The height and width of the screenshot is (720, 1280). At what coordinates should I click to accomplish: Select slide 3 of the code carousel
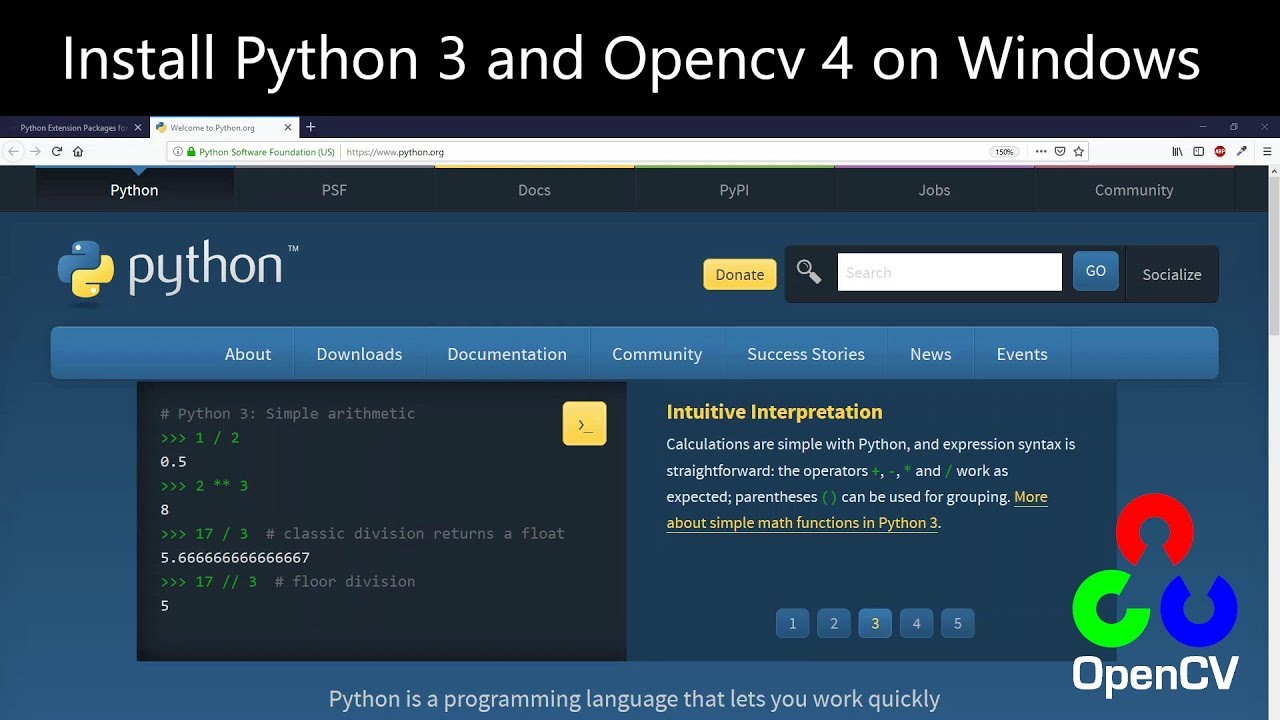coord(875,623)
